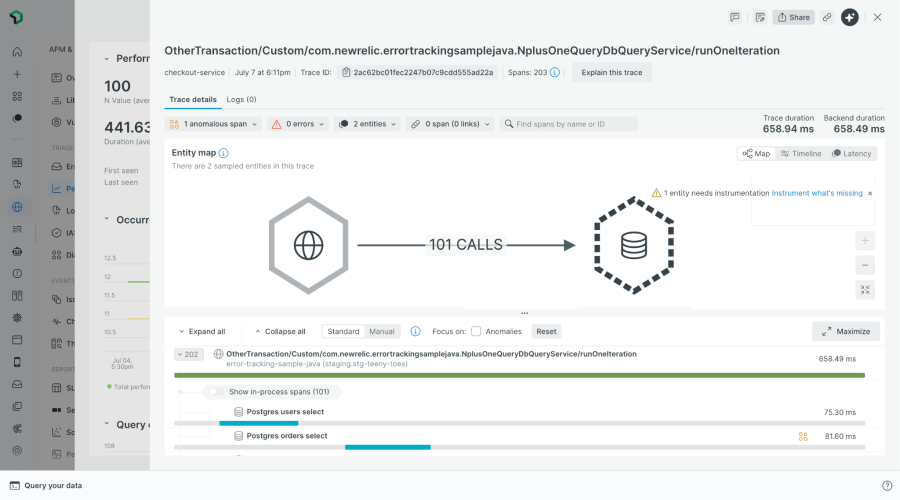Close the trace details panel
Image resolution: width=900 pixels, height=500 pixels.
point(878,17)
